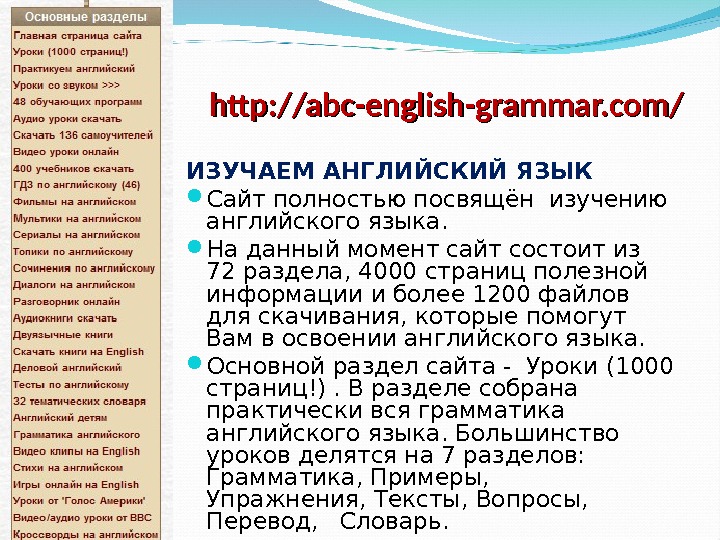Select '32 тематических словаря' link

79,401
